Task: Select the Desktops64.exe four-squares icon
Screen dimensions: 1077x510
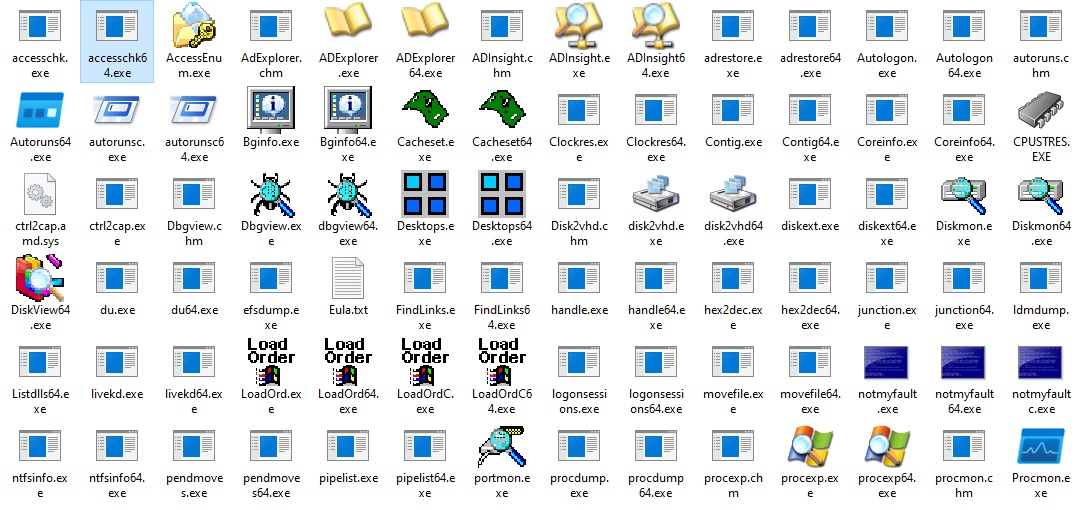Action: click(502, 194)
